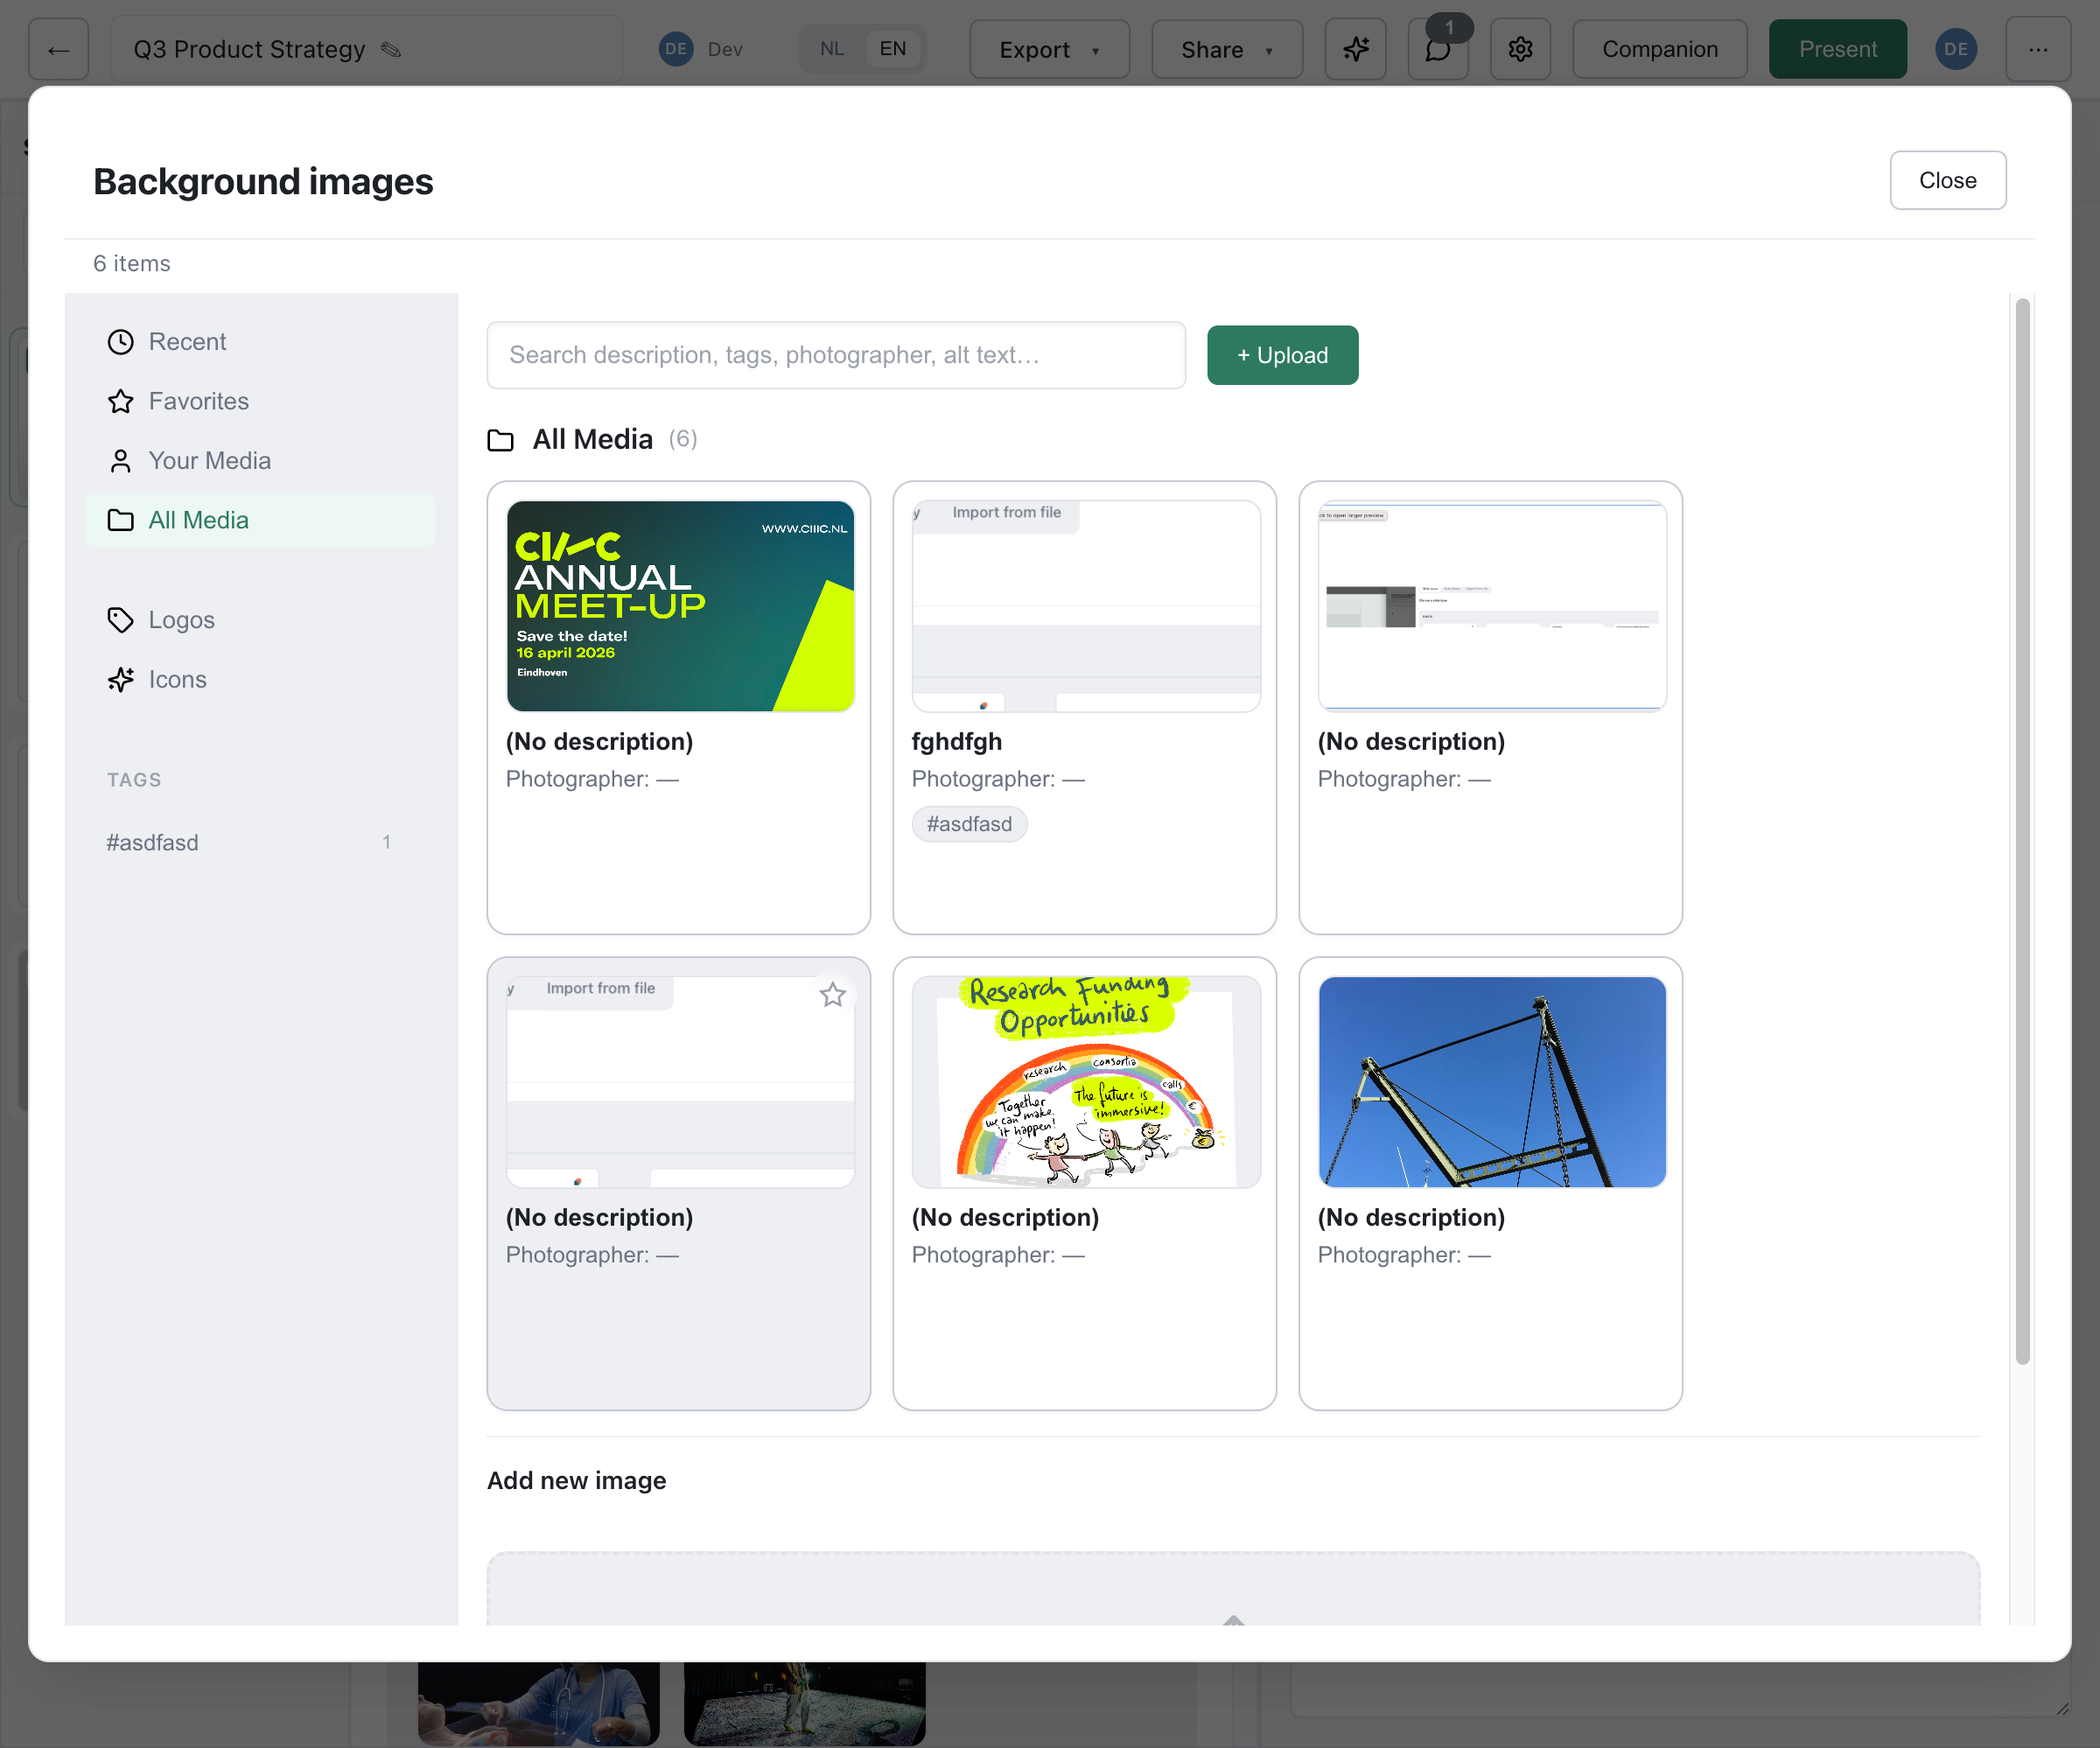This screenshot has height=1748, width=2100.
Task: Click the Recent clock icon
Action: pyautogui.click(x=121, y=342)
